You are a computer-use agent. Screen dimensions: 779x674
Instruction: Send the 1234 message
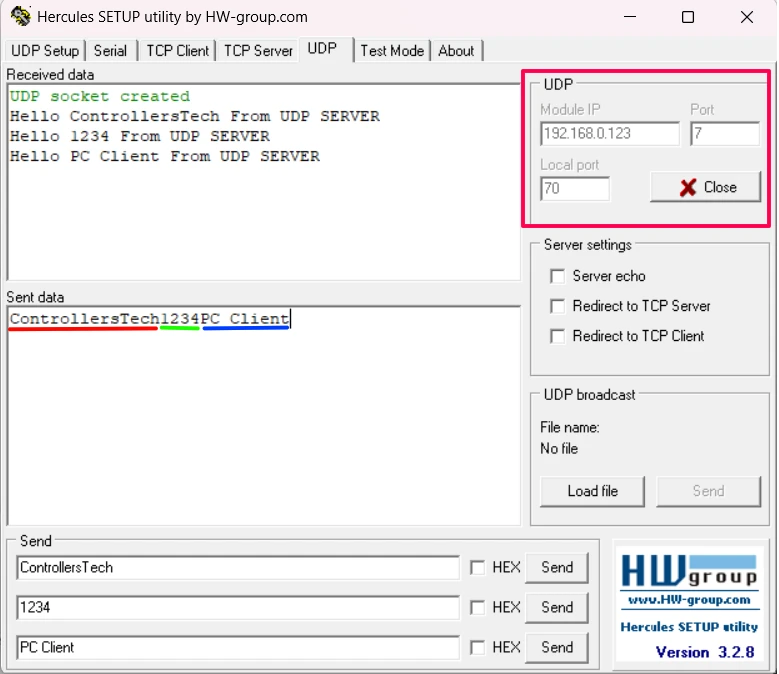[557, 607]
